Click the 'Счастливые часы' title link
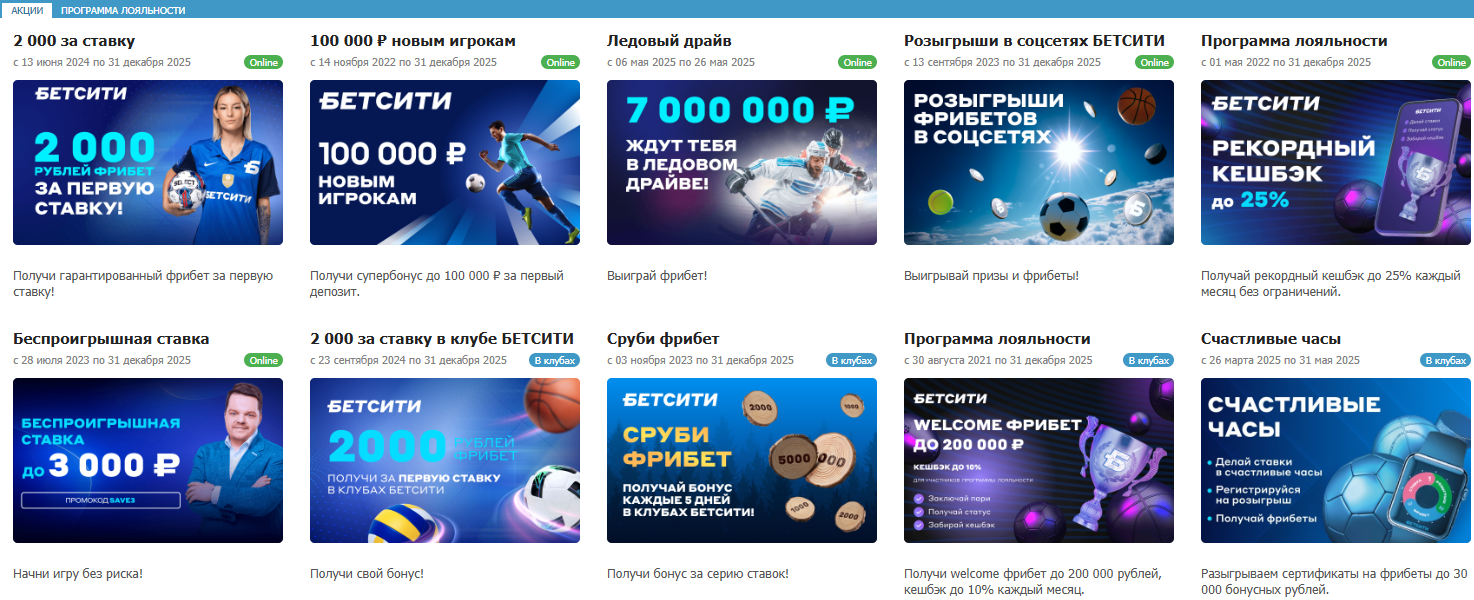 click(1271, 339)
